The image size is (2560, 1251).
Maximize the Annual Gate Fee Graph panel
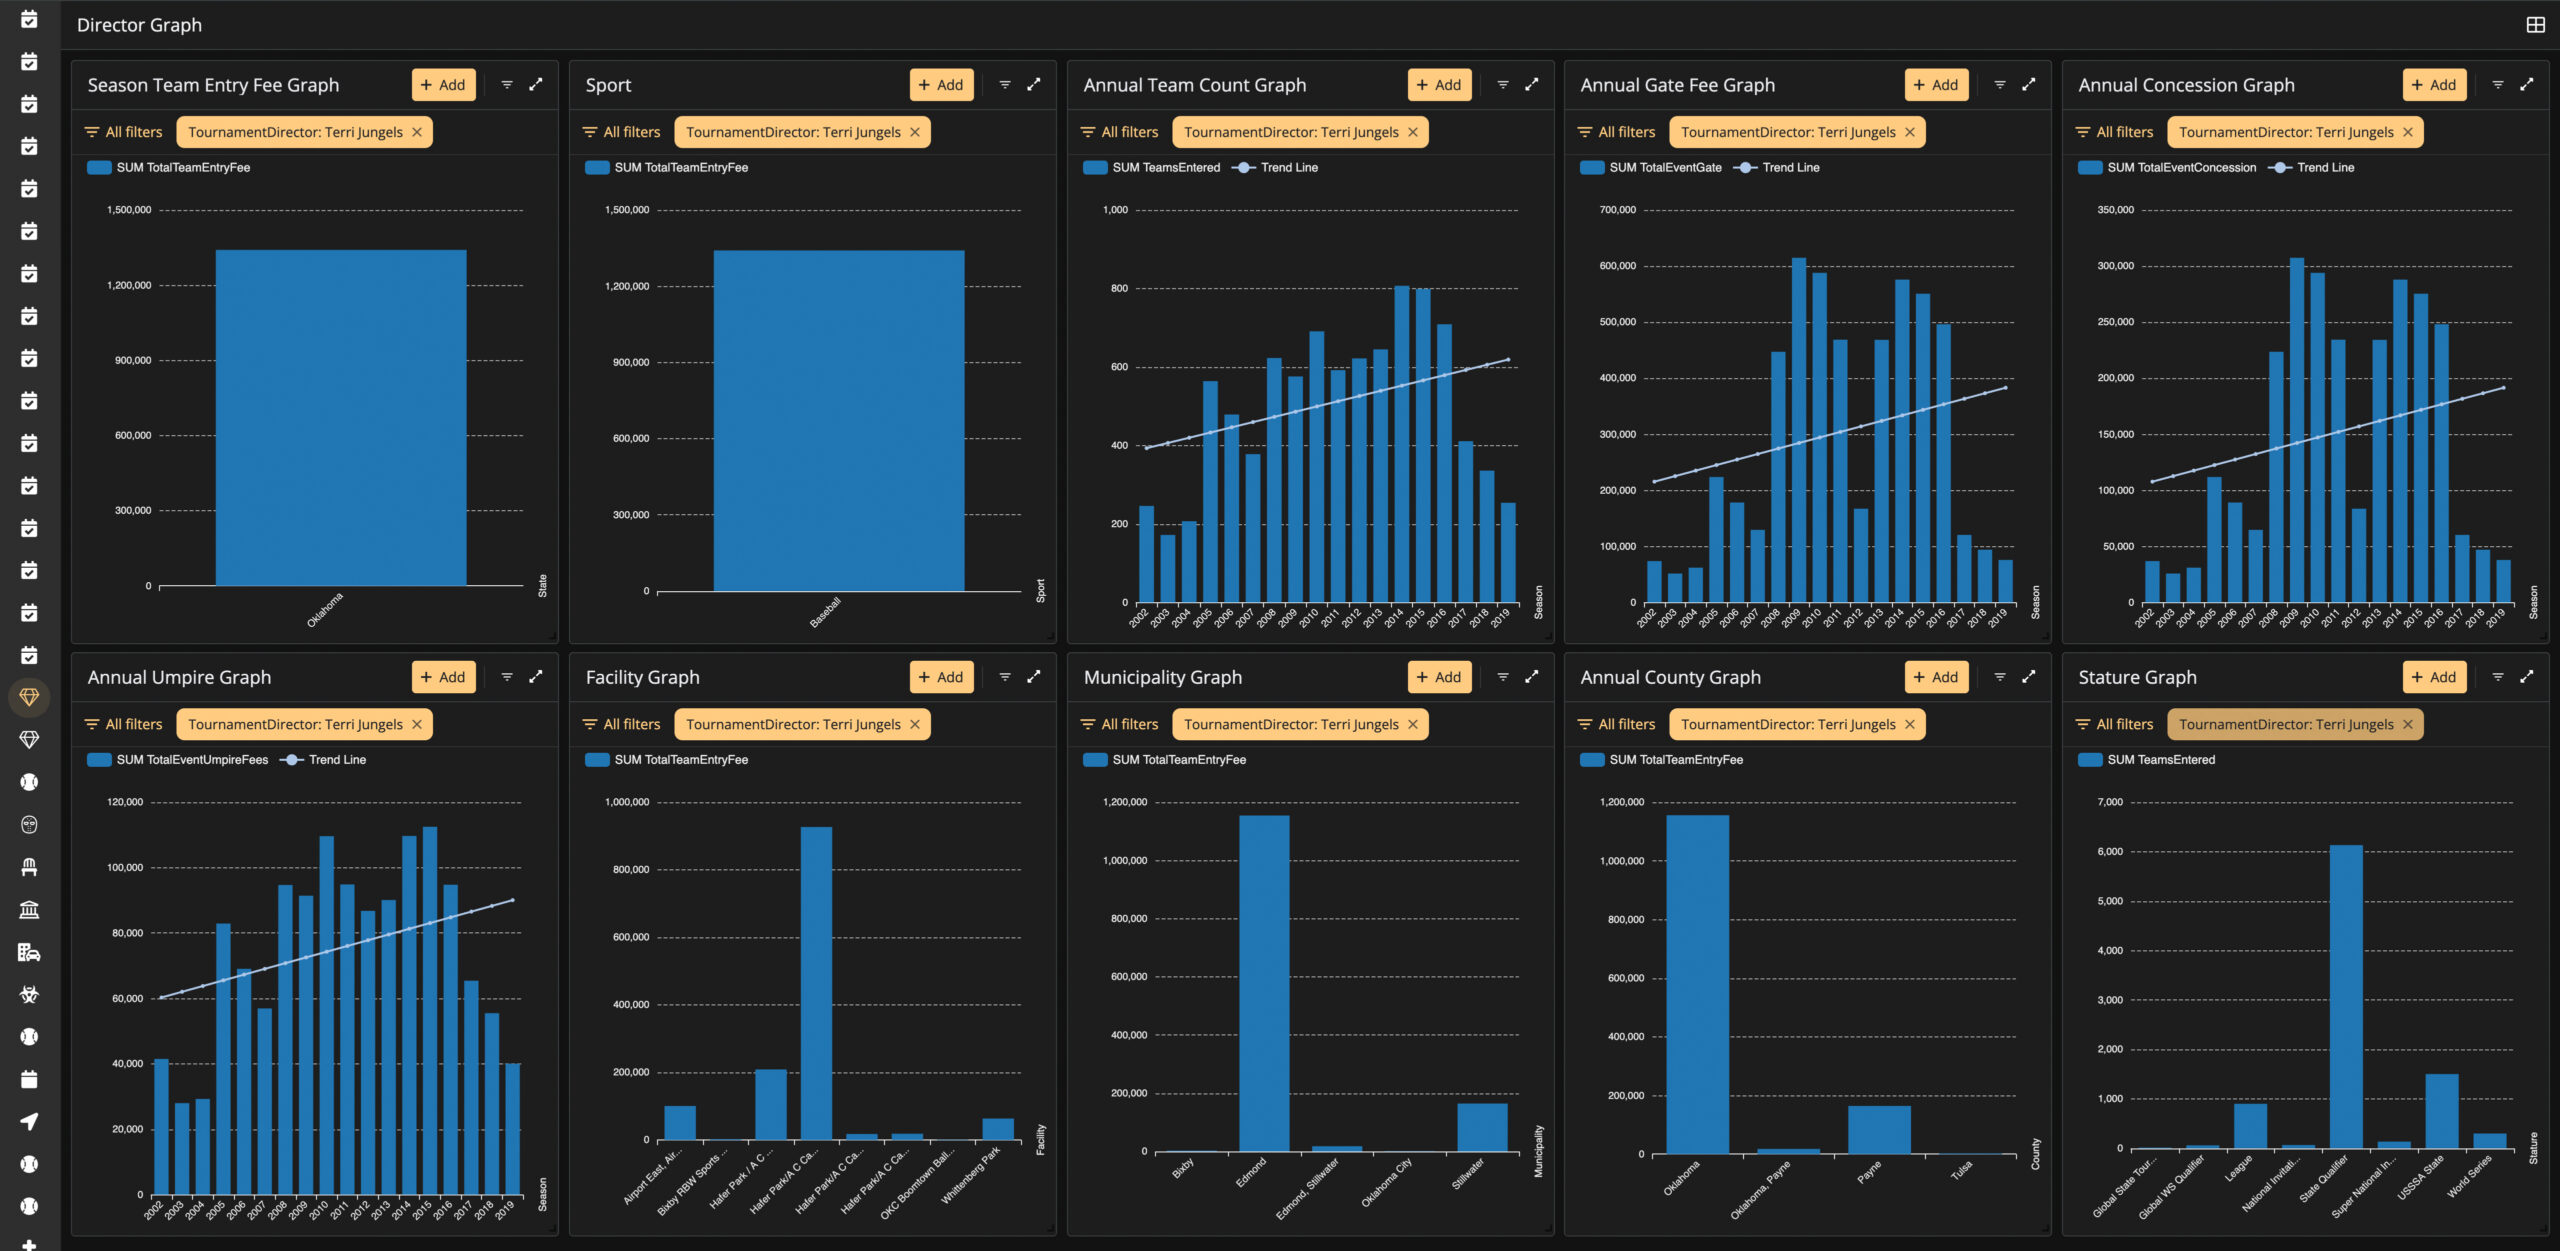pos(2028,85)
